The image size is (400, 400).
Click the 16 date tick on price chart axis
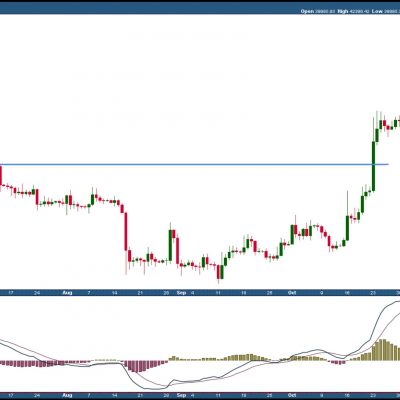pyautogui.click(x=347, y=293)
